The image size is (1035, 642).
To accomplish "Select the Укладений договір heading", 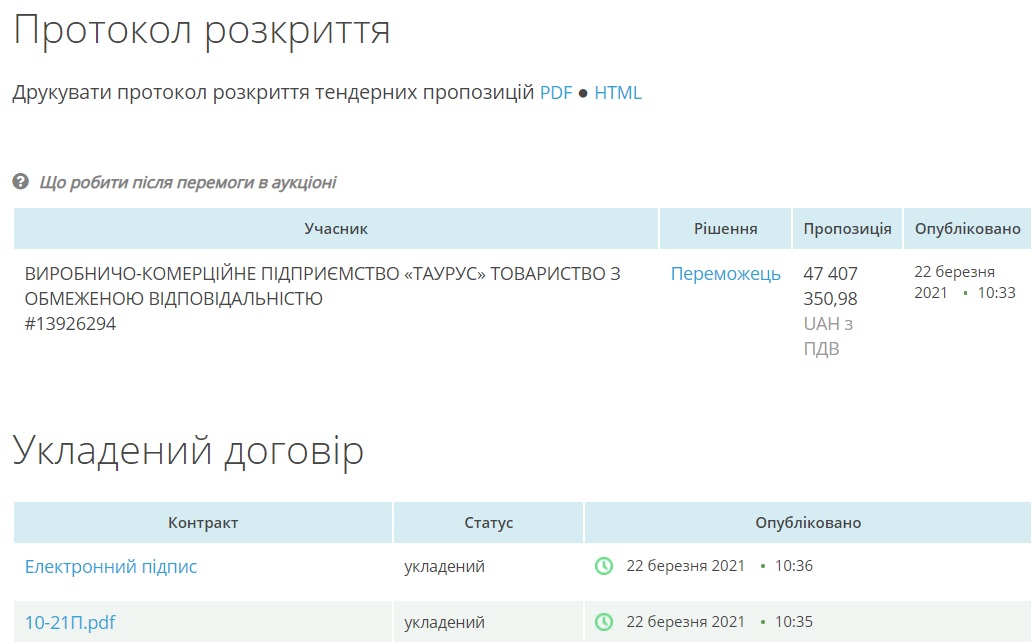I will 188,453.
